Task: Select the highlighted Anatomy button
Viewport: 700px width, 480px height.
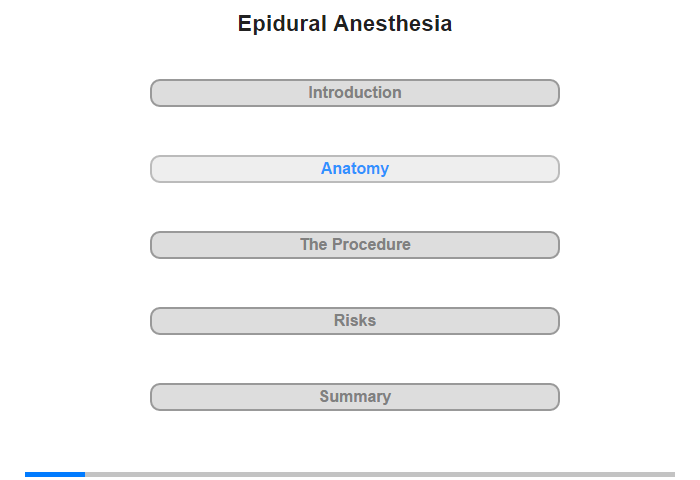Action: [354, 169]
